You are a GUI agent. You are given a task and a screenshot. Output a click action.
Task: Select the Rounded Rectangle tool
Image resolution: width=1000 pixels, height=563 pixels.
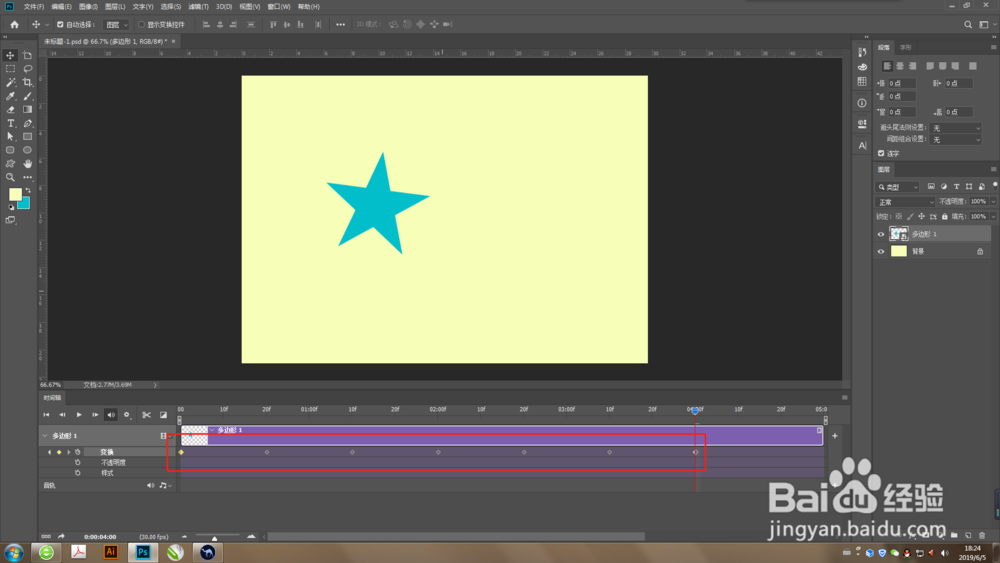(10, 150)
